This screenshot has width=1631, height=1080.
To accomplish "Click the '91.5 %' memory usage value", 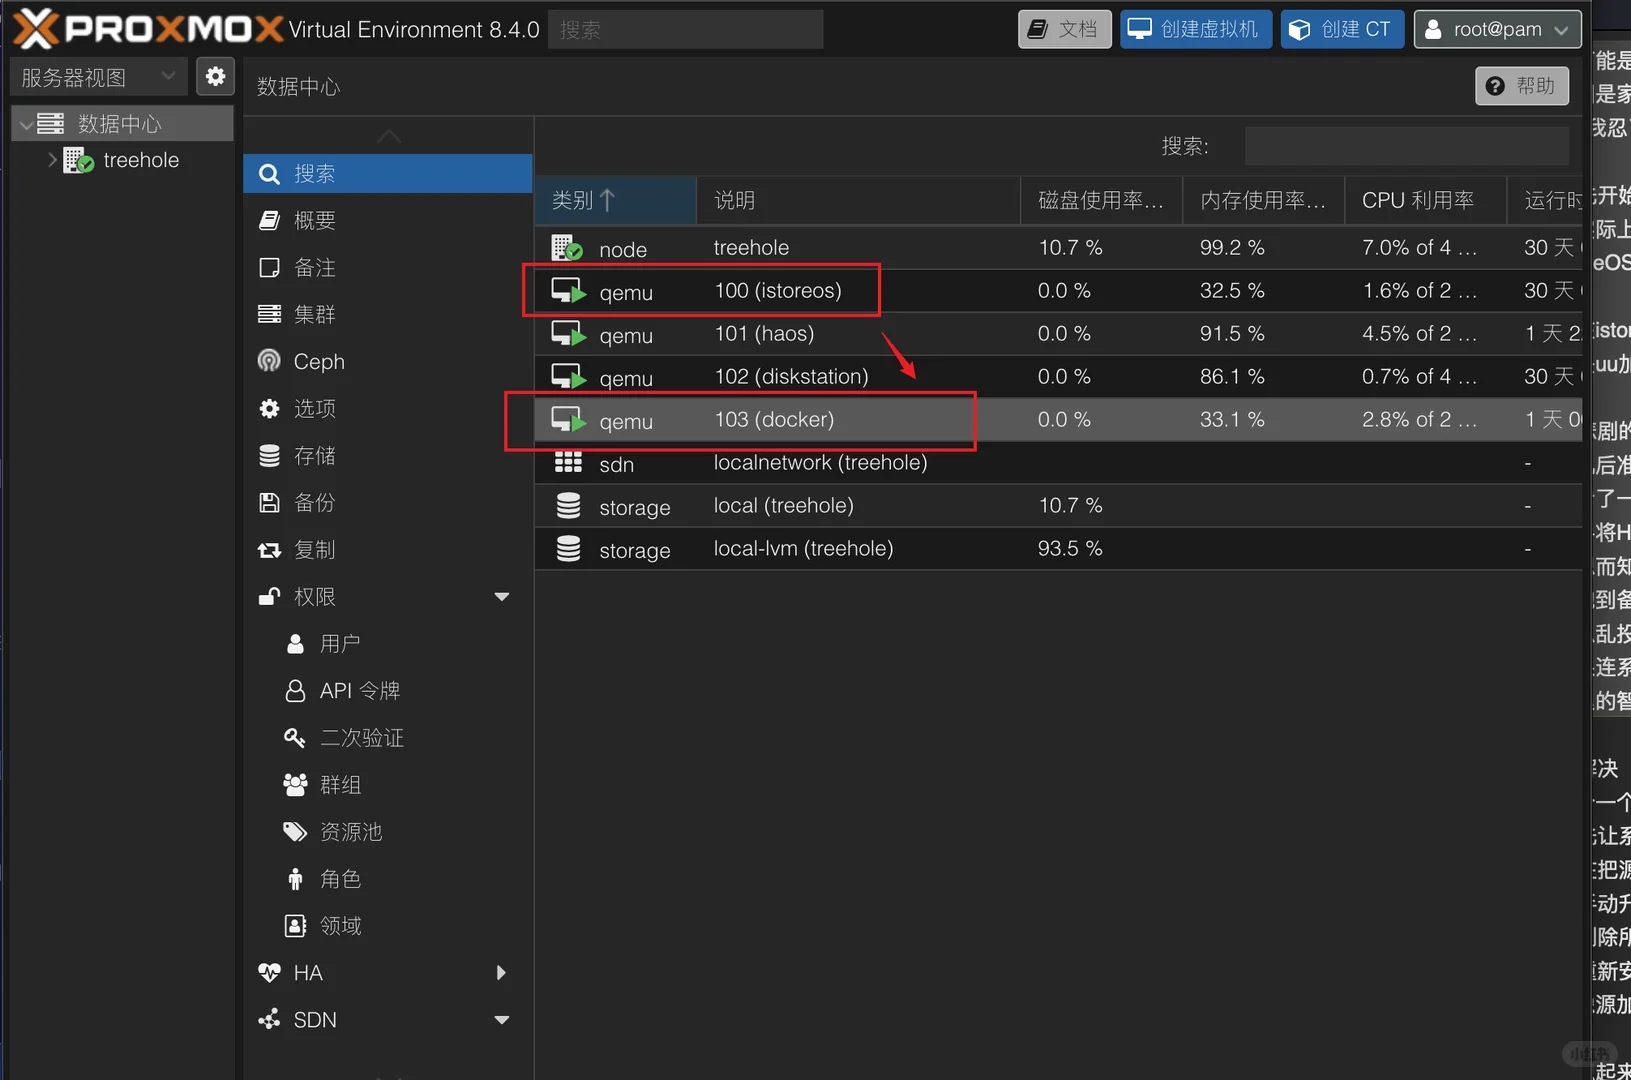I will (x=1232, y=334).
